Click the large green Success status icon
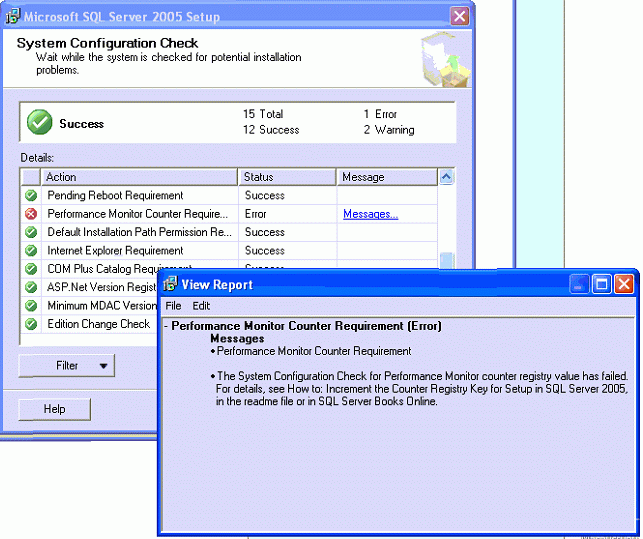Image resolution: width=643 pixels, height=539 pixels. coord(39,123)
